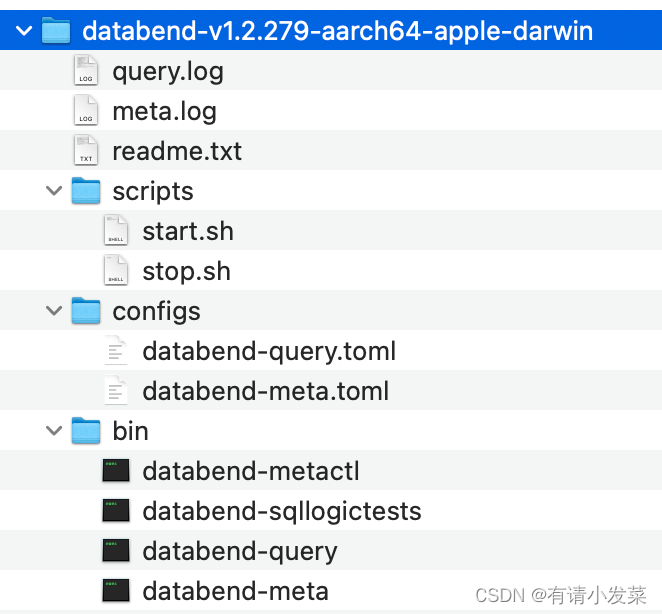This screenshot has height=614, width=662.
Task: Select the bin folder label
Action: point(130,431)
